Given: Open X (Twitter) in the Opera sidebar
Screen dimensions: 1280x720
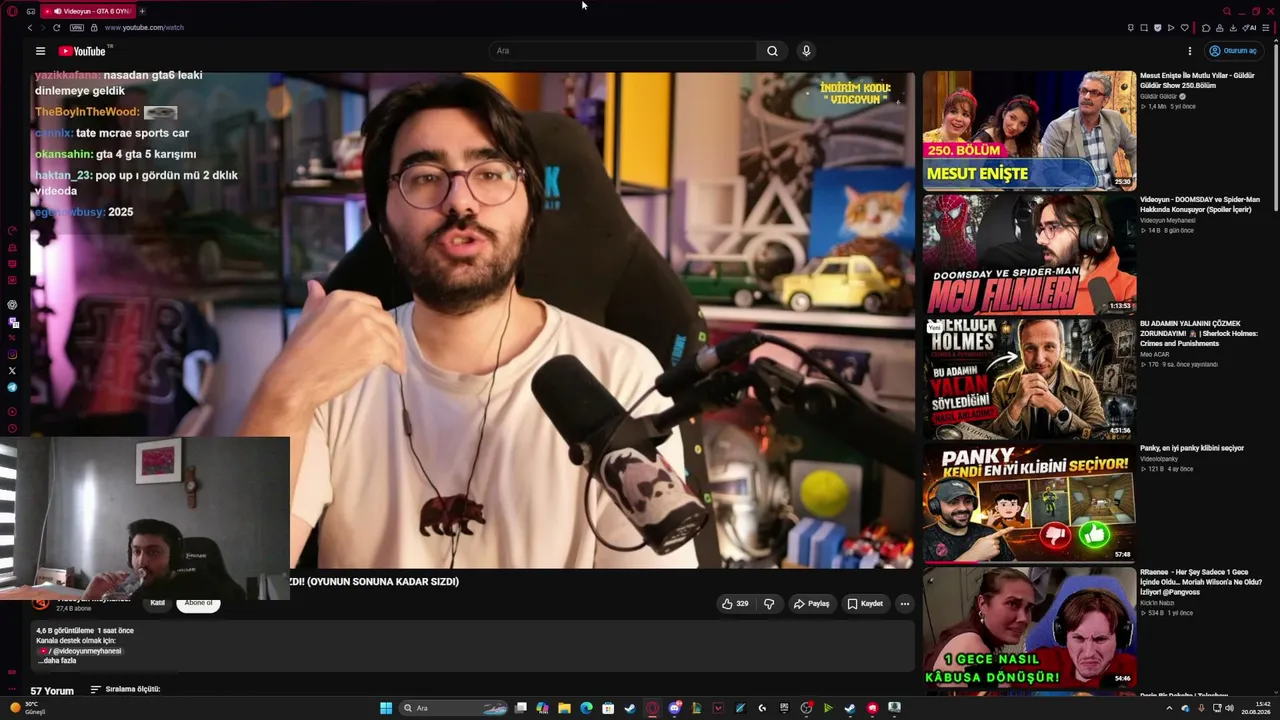Looking at the screenshot, I should coord(12,371).
